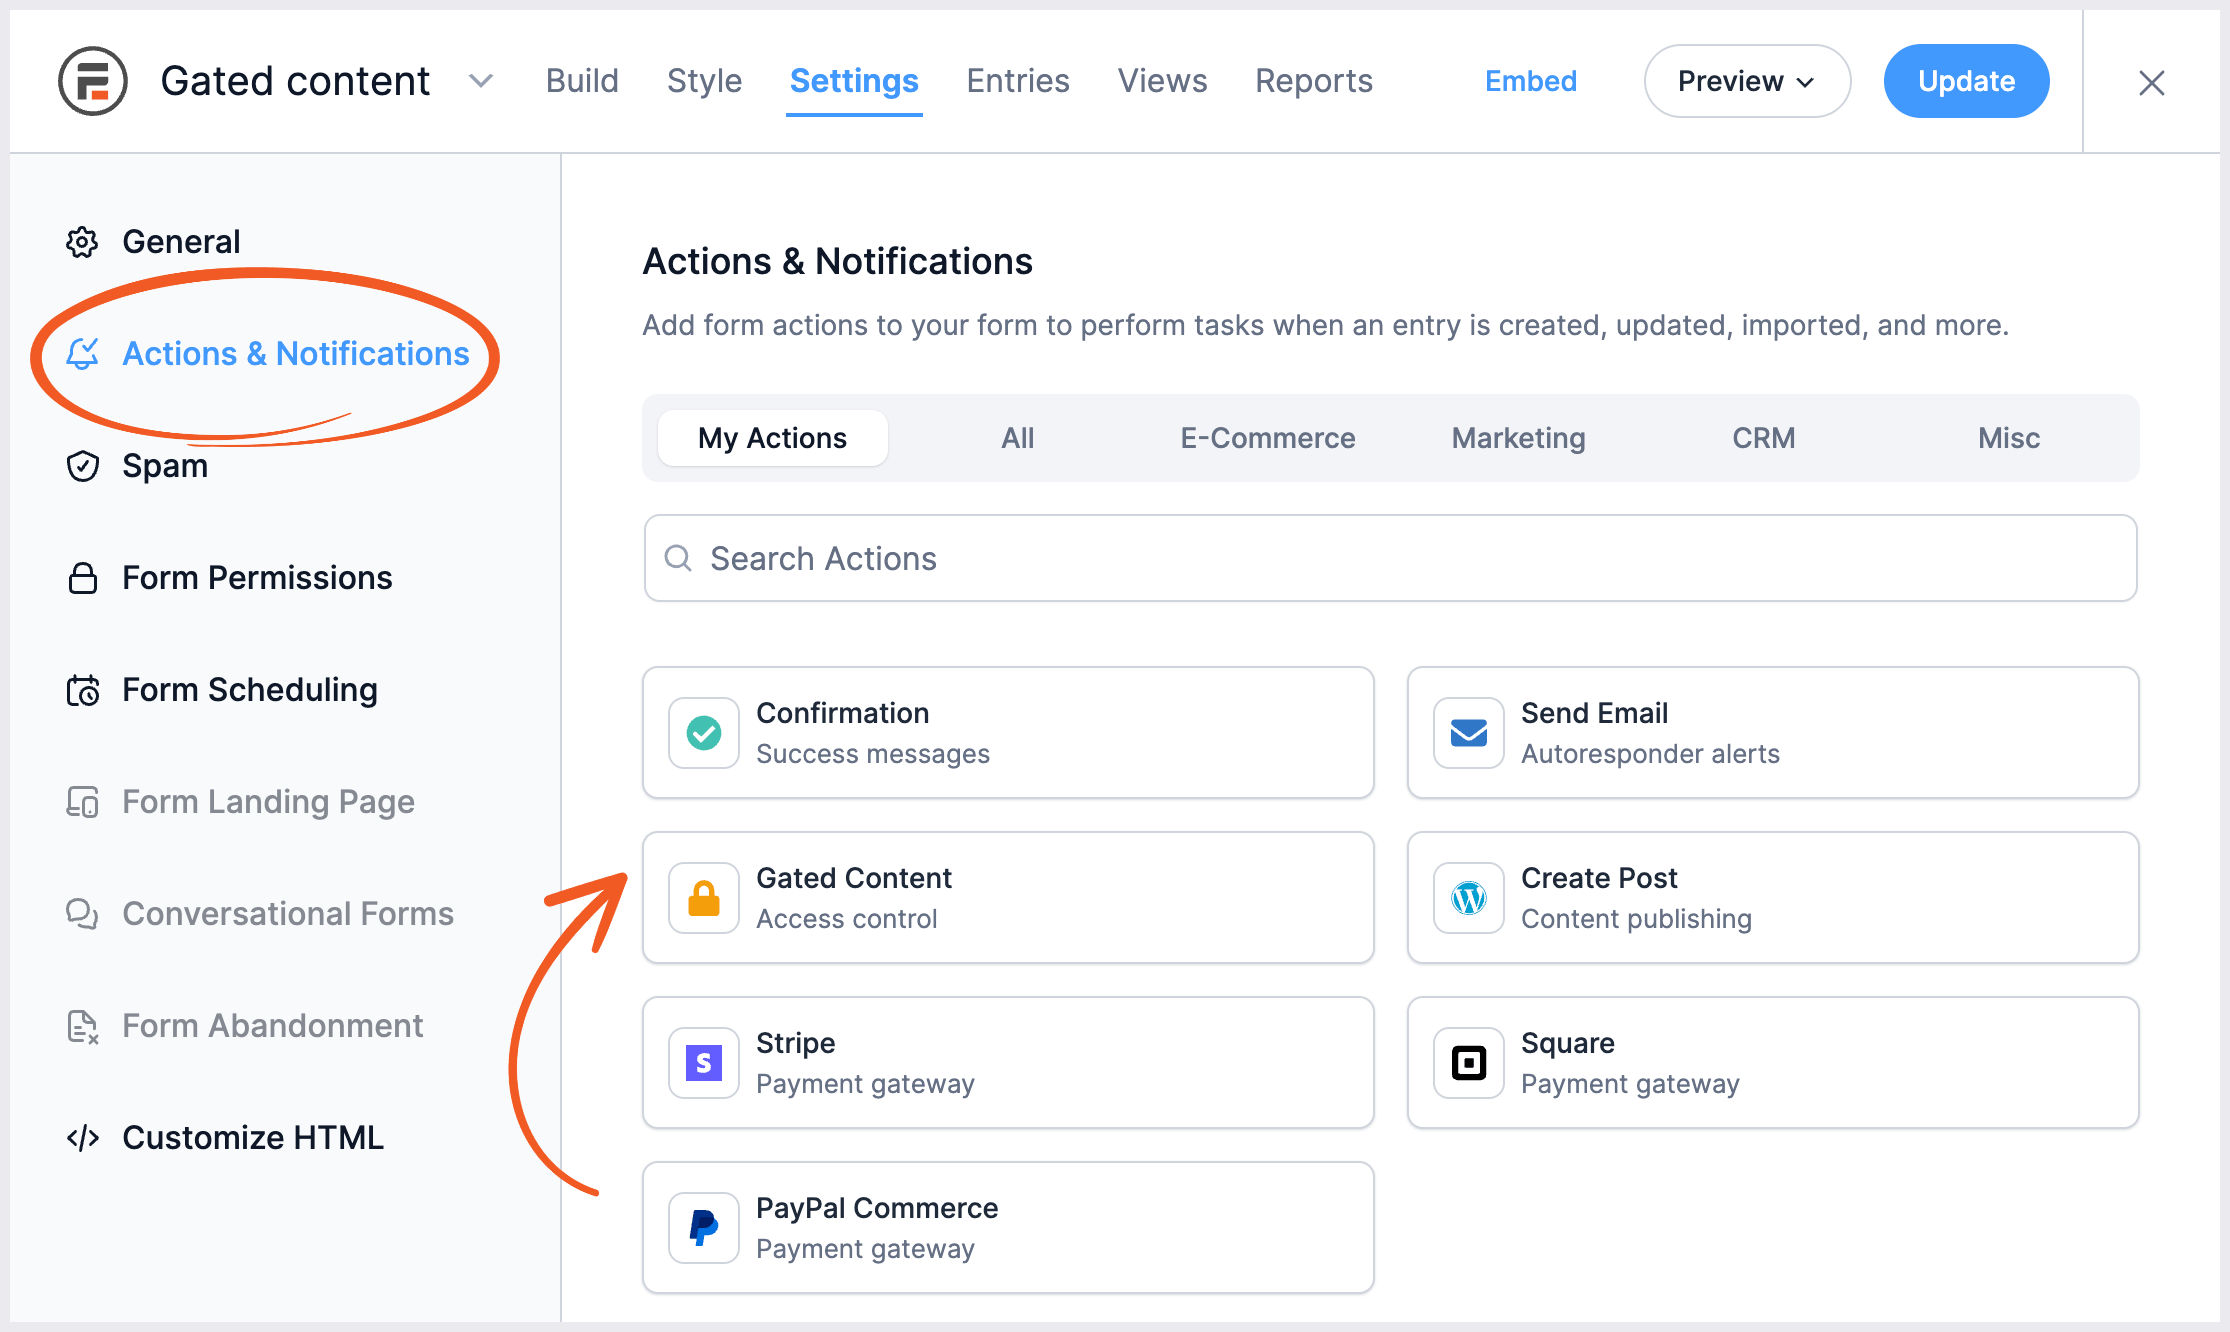Filter actions by Marketing
Screen dimensions: 2230x1332
pos(1518,438)
